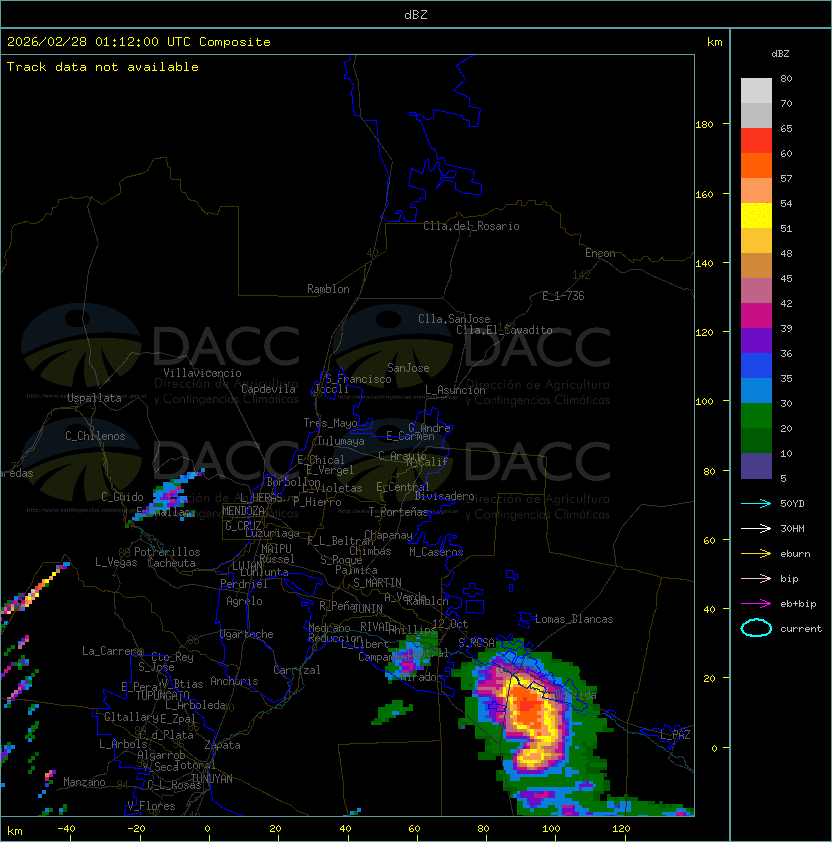This screenshot has height=842, width=832.
Task: Click the 'Cacheuta' map label
Action: pos(171,563)
